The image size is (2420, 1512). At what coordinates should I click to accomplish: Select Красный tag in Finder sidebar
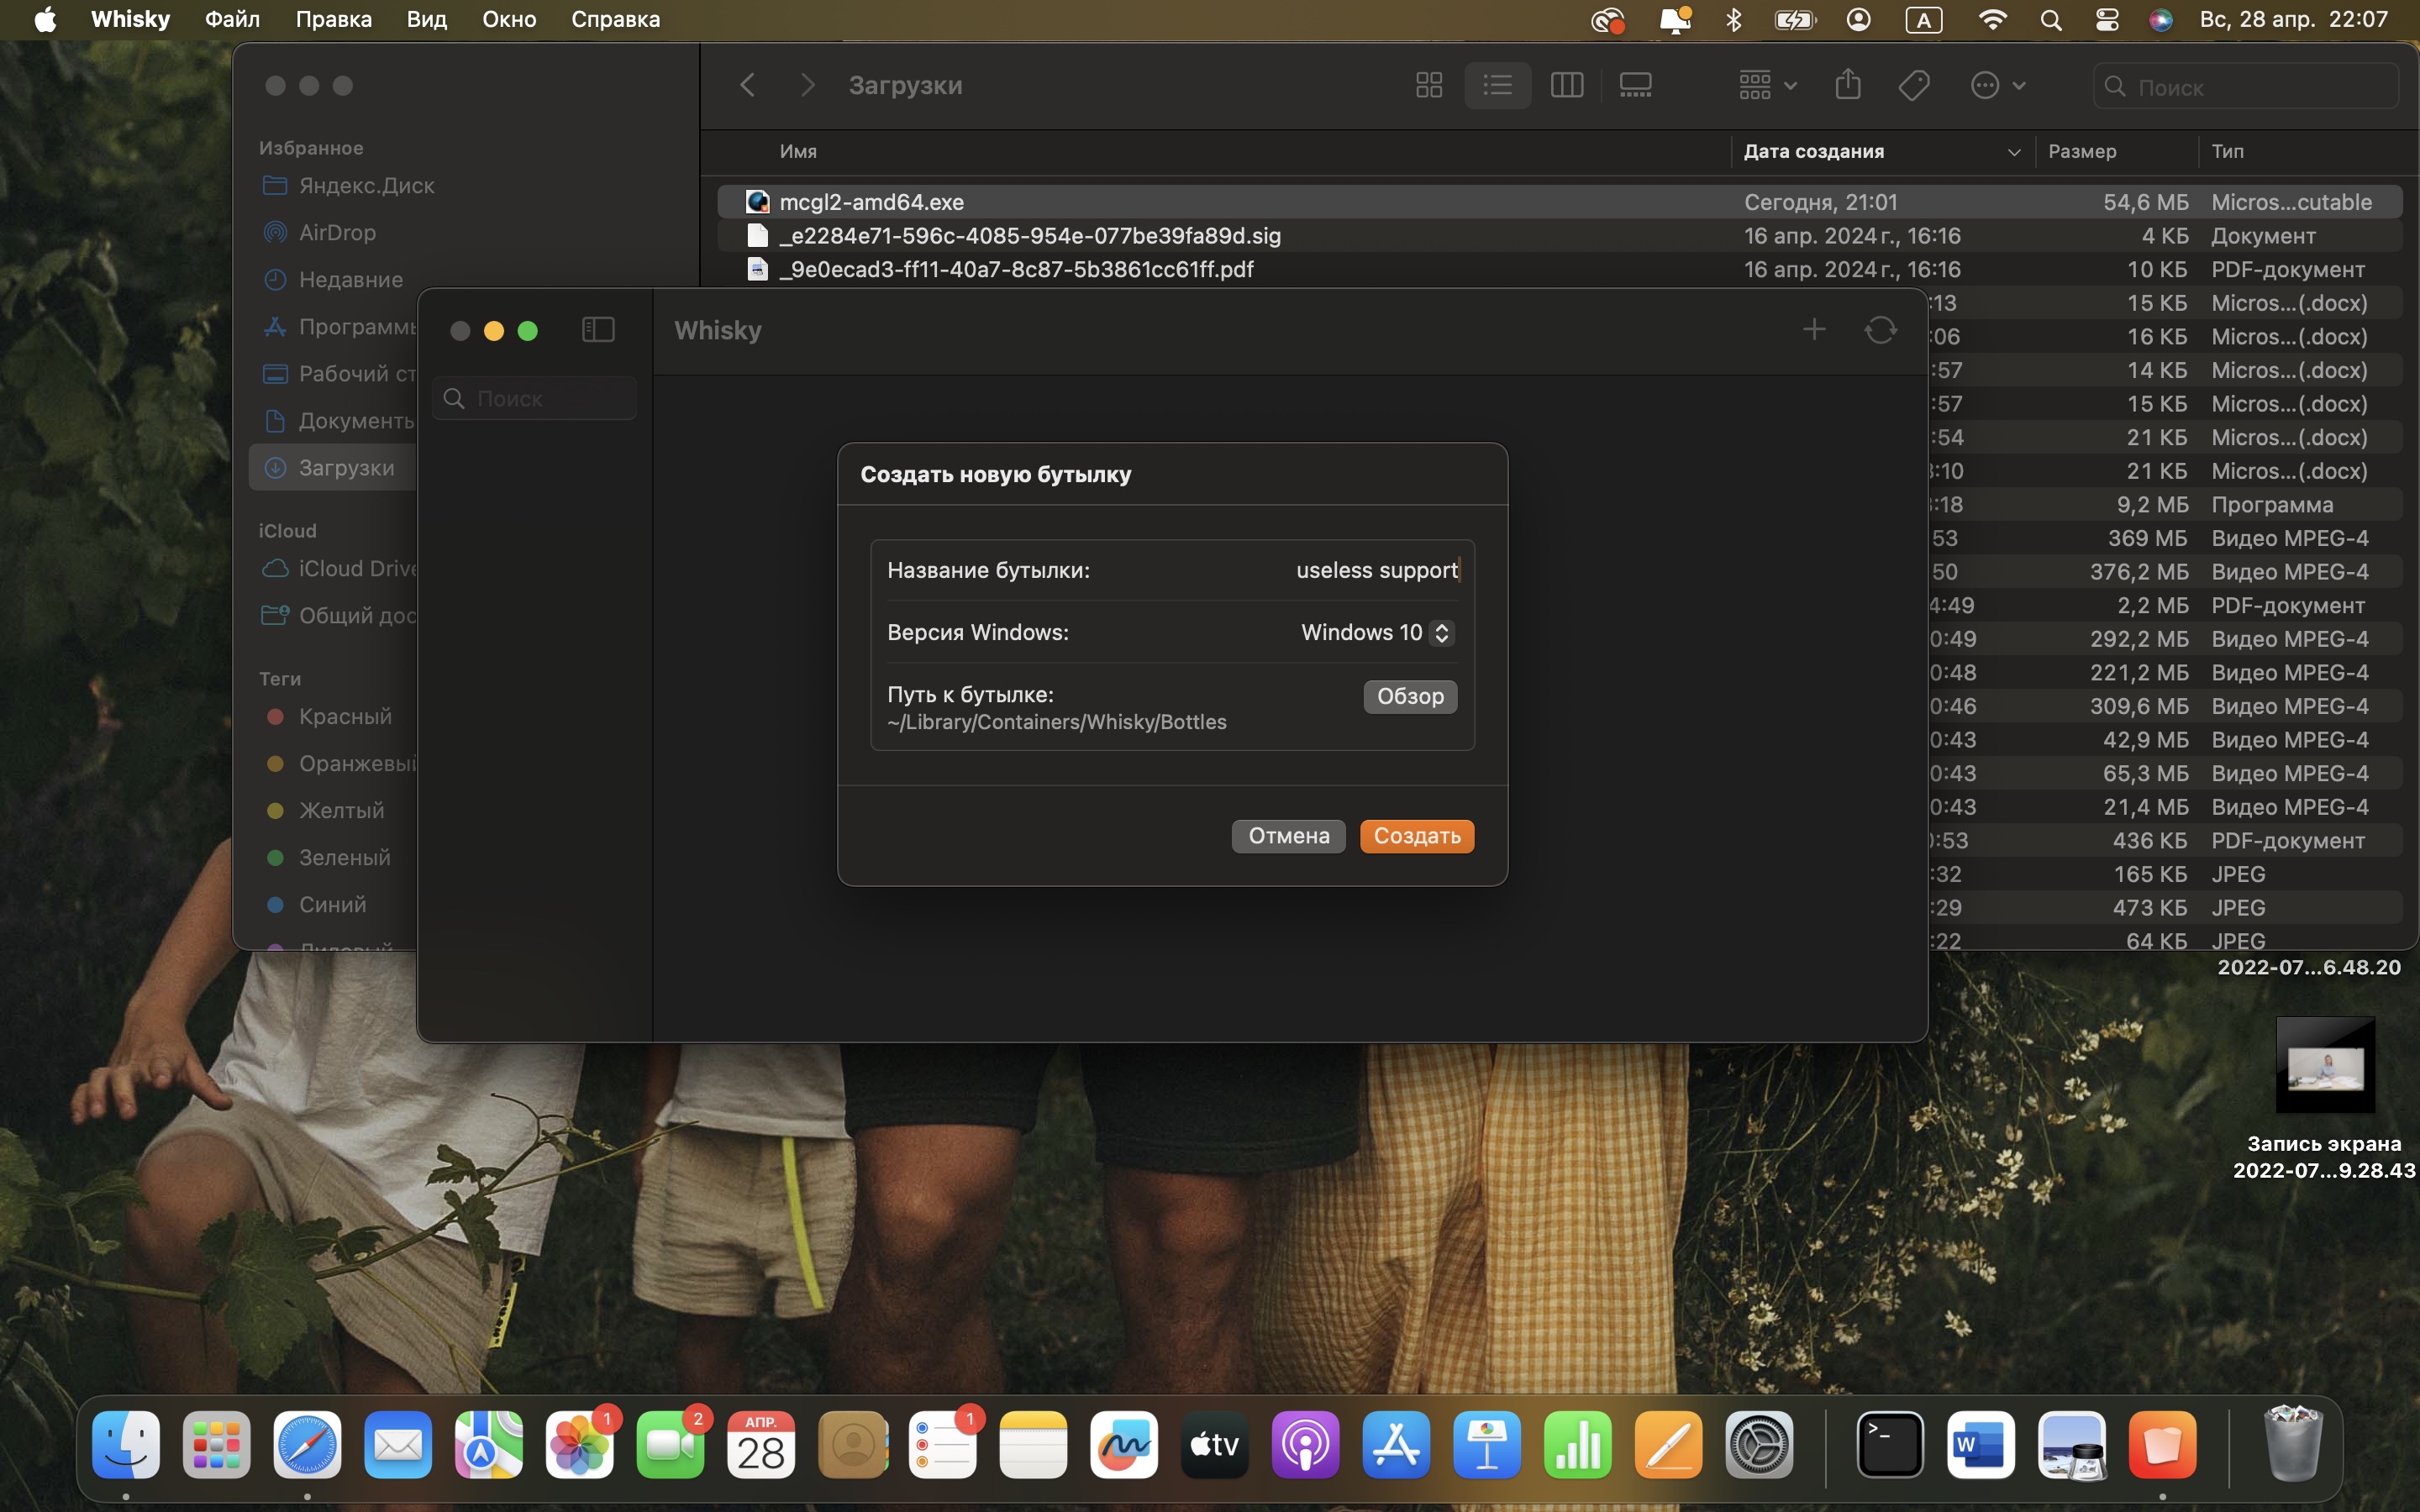[x=330, y=716]
